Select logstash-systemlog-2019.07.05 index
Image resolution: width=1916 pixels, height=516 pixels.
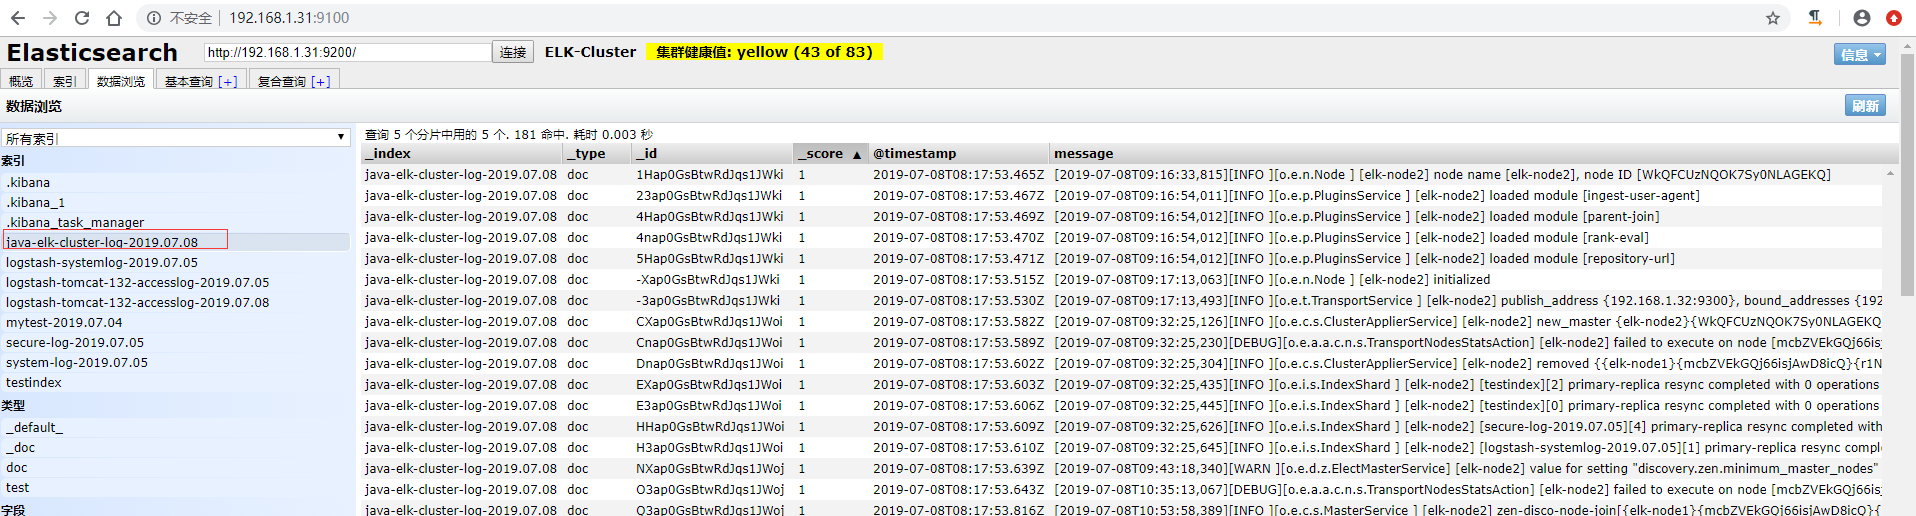pyautogui.click(x=176, y=262)
